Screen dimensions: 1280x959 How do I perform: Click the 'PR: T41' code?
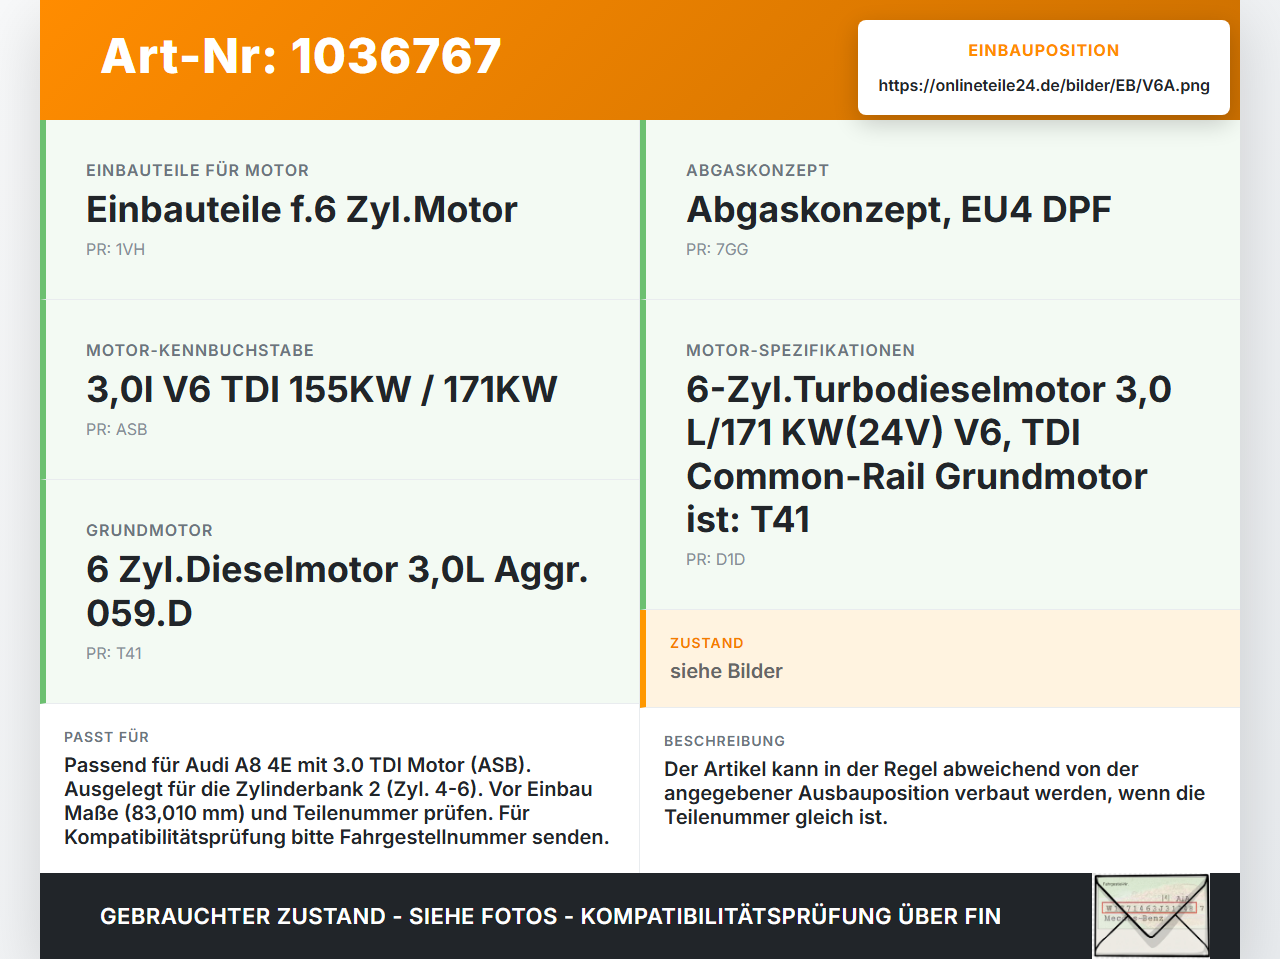pyautogui.click(x=114, y=653)
